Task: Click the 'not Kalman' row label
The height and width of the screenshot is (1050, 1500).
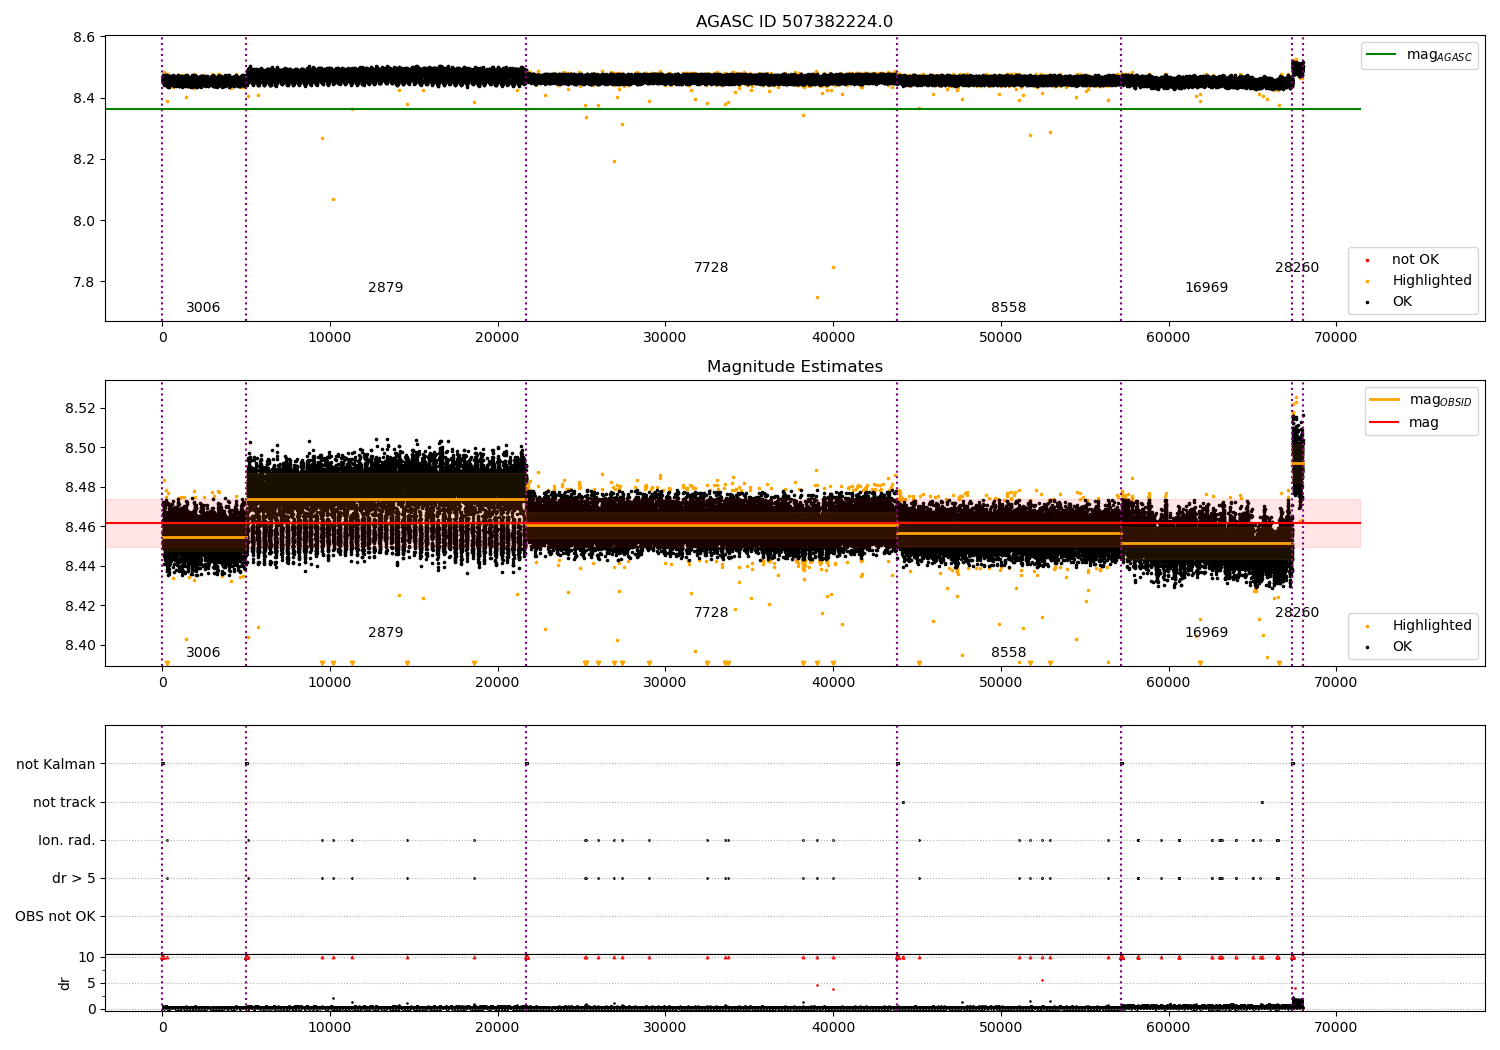Action: coord(56,765)
